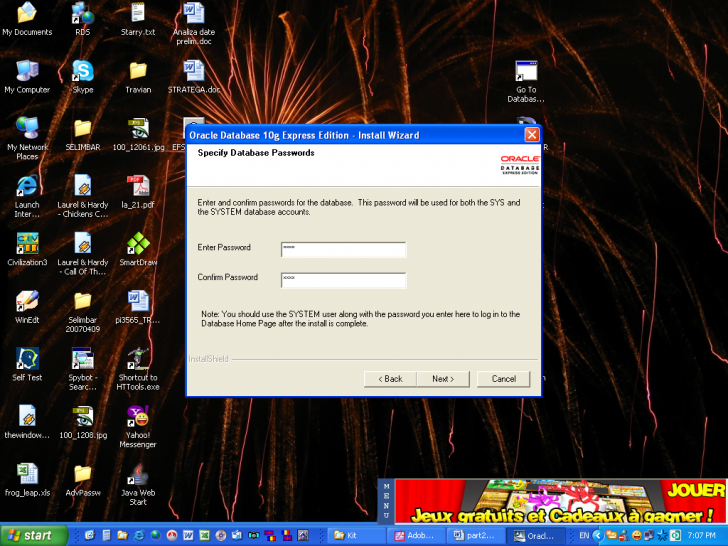
Task: Click Excel icon in Quick Launch
Action: (x=204, y=535)
